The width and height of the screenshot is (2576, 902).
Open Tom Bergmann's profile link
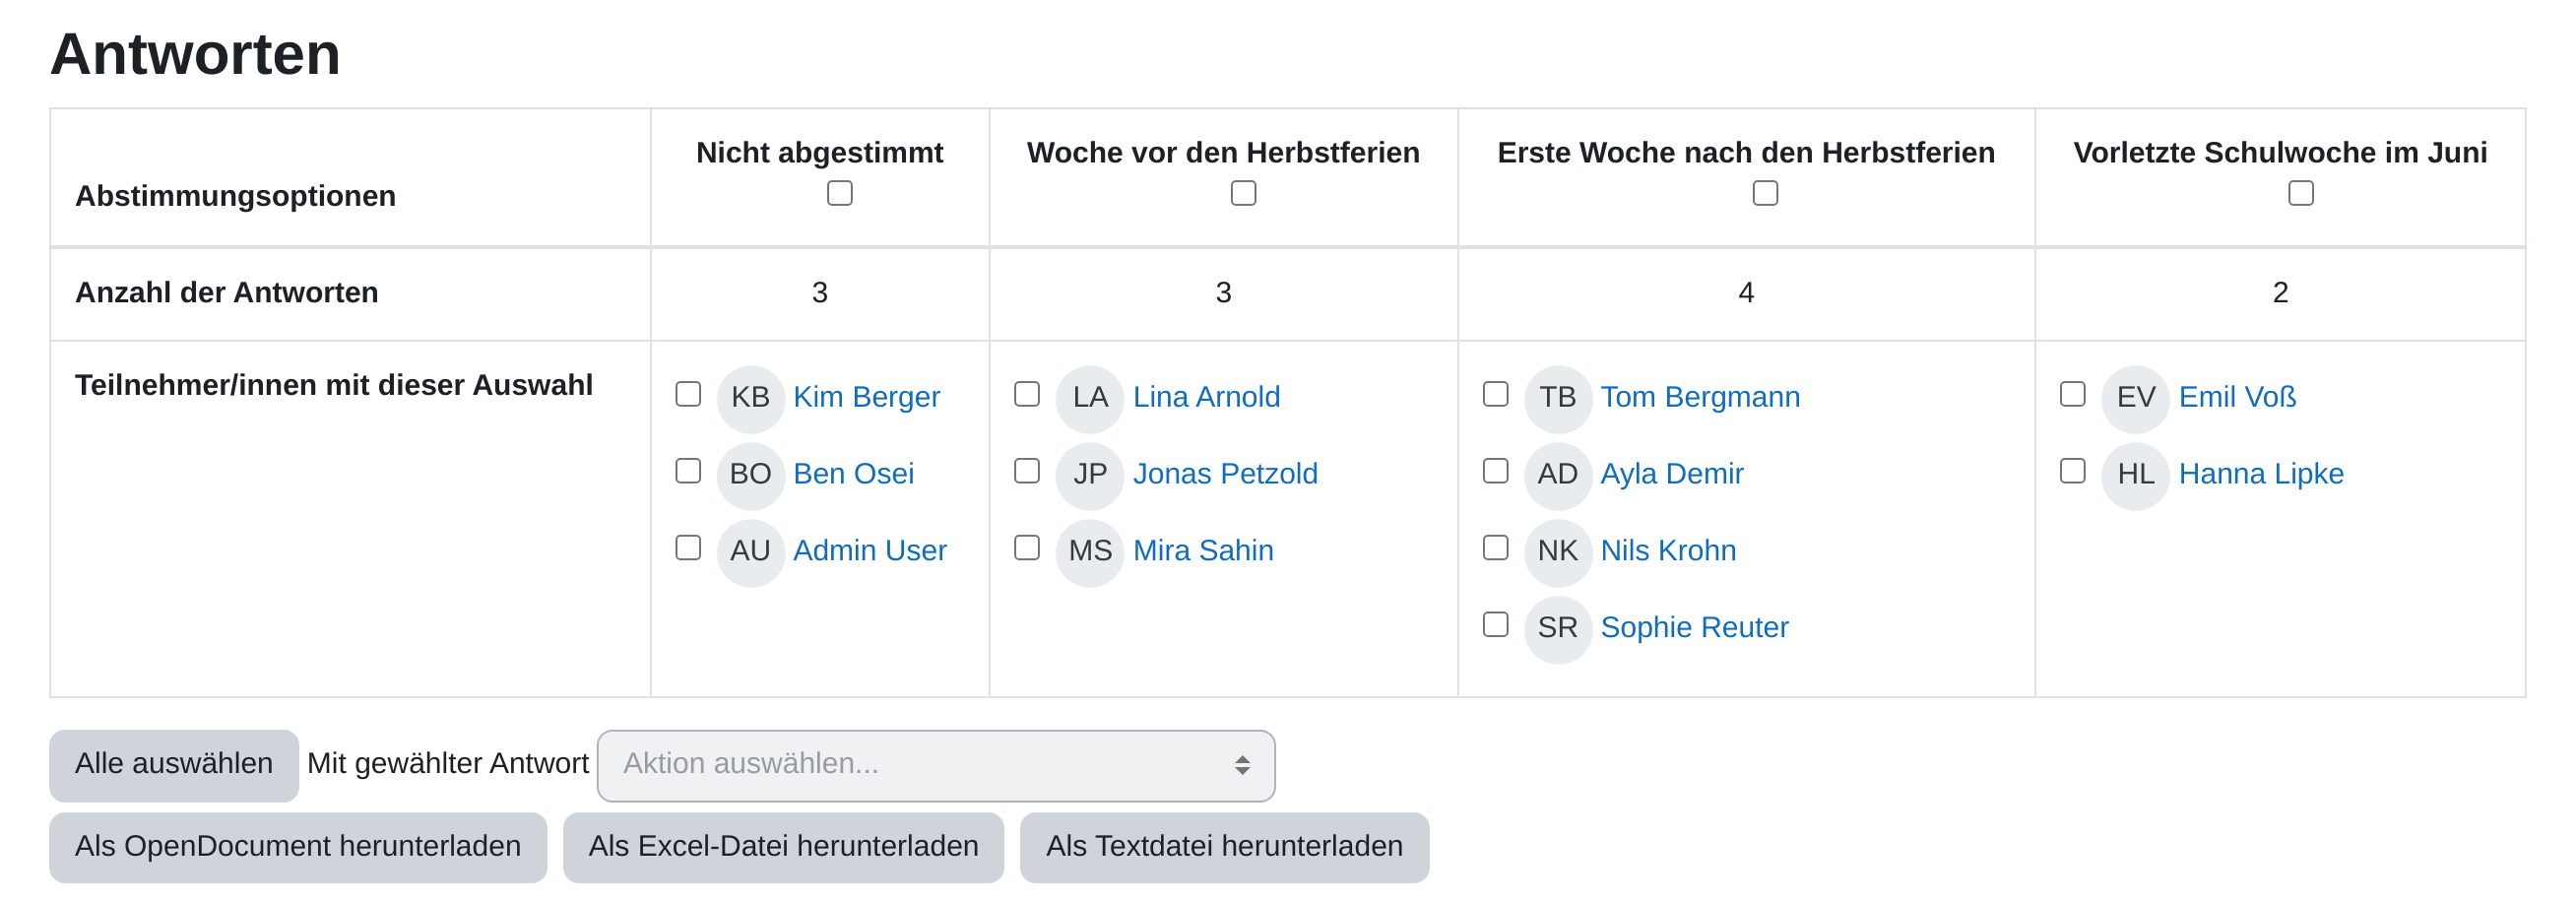1700,398
